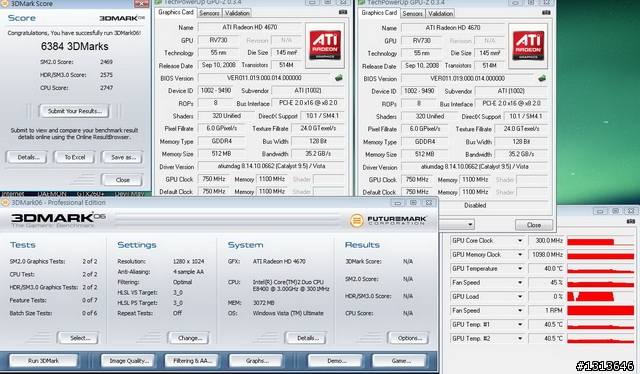Select Graphics Card tab in right GPU-Z window
Viewport: 640px width, 374px height.
click(x=379, y=13)
